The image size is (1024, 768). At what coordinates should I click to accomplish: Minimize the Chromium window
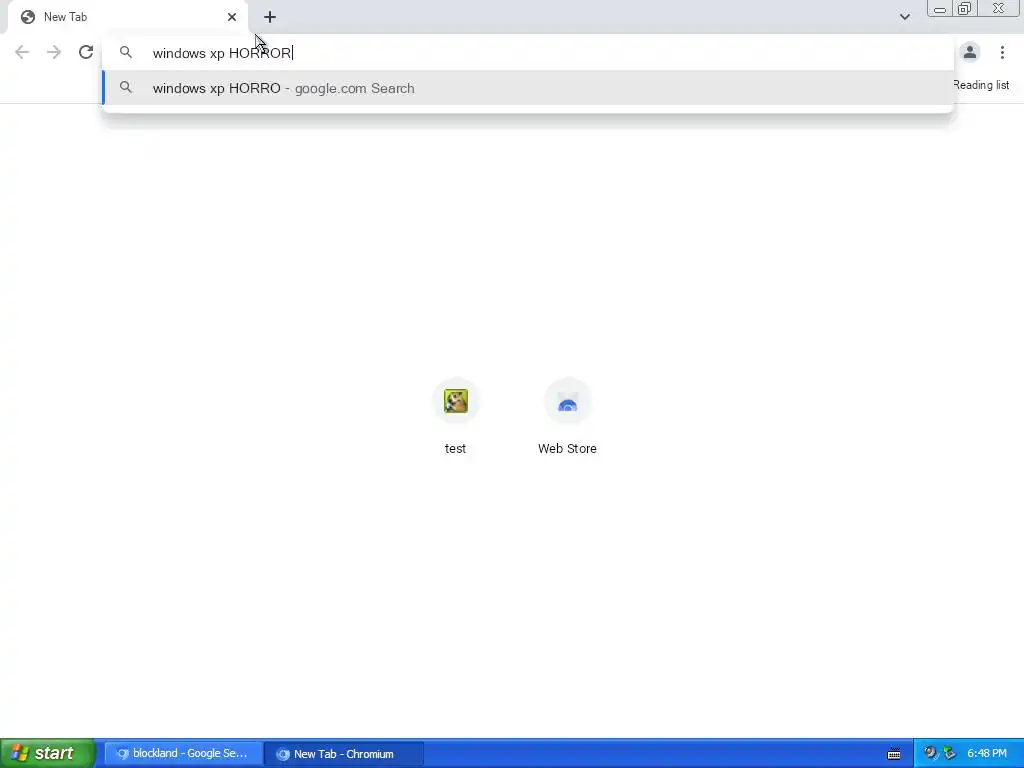pyautogui.click(x=940, y=9)
